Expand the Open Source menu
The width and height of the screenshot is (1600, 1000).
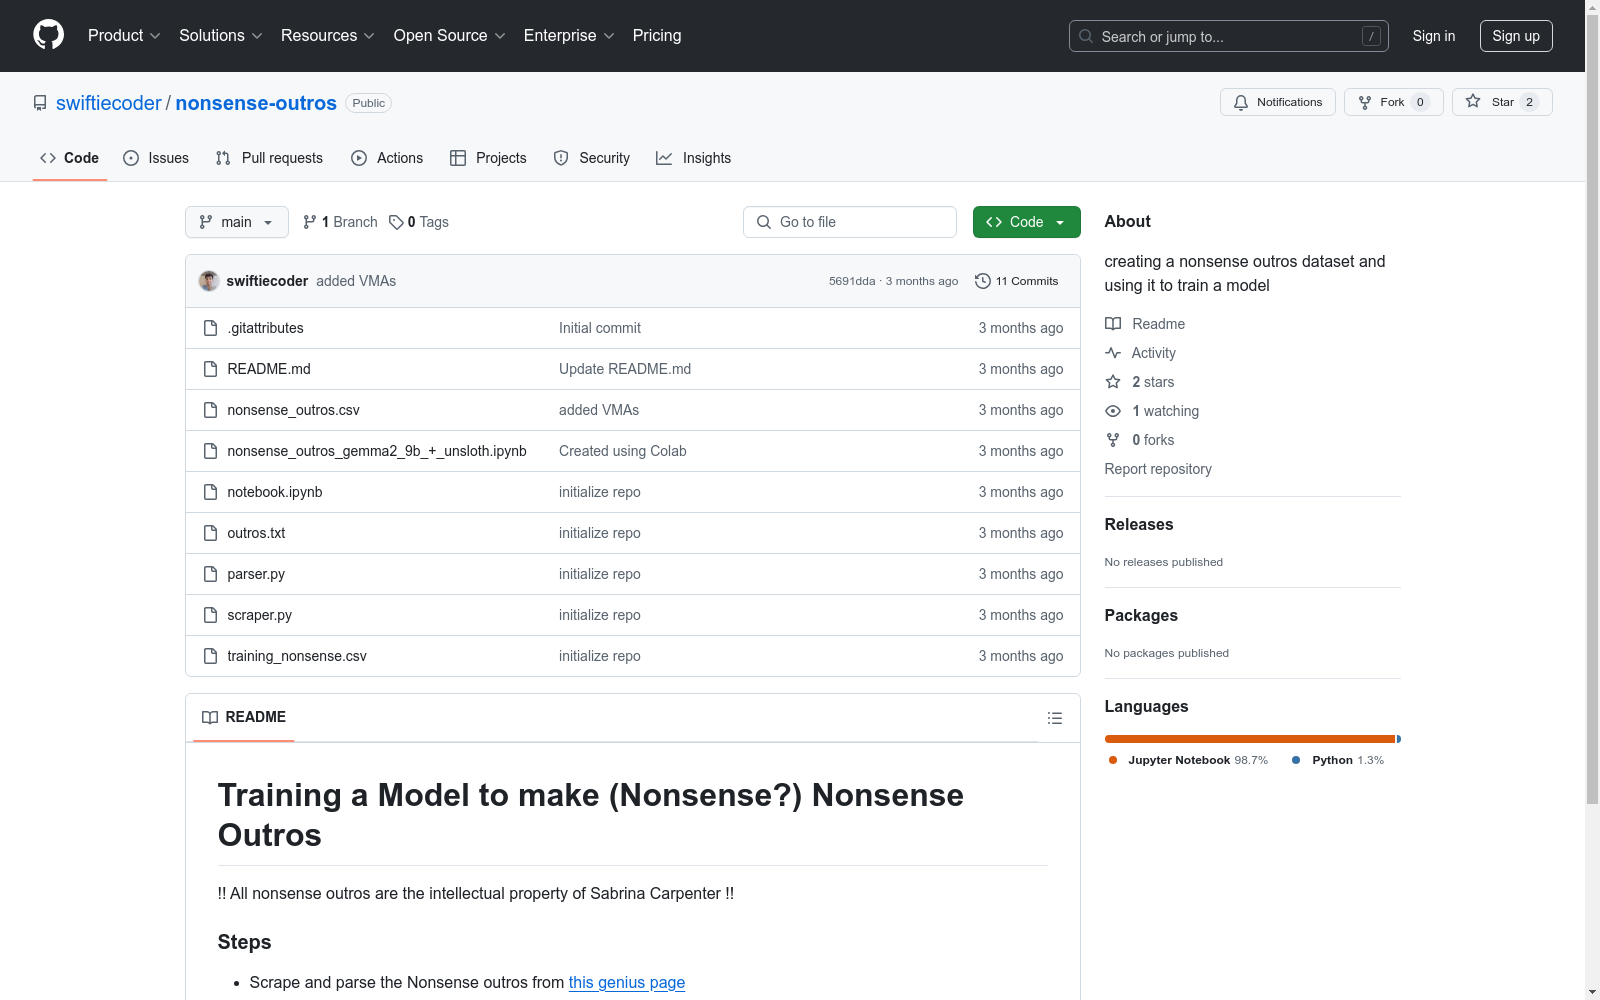450,36
